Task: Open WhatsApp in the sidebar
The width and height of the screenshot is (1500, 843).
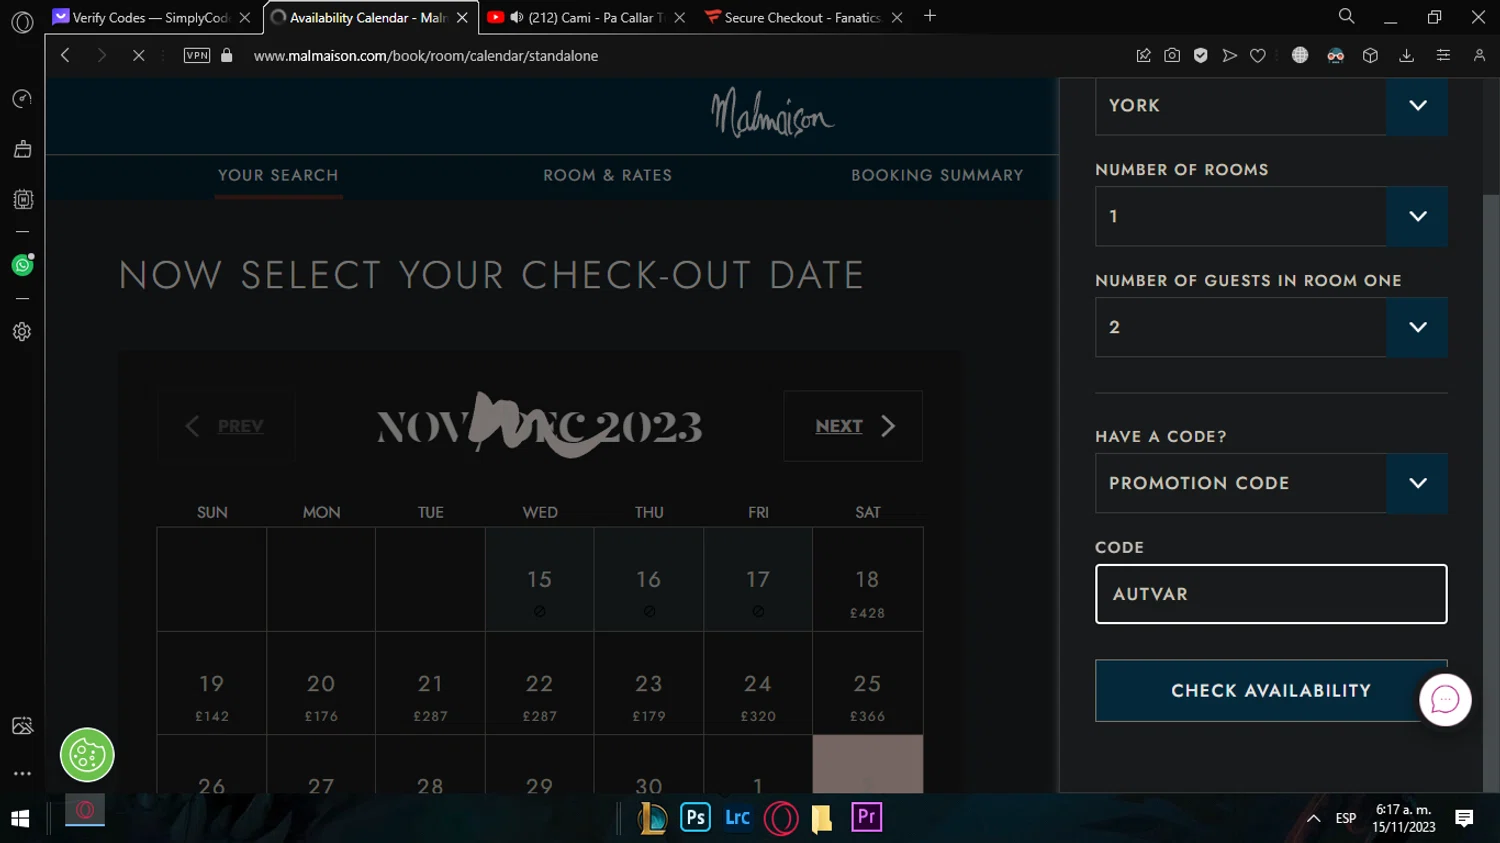Action: click(x=22, y=265)
